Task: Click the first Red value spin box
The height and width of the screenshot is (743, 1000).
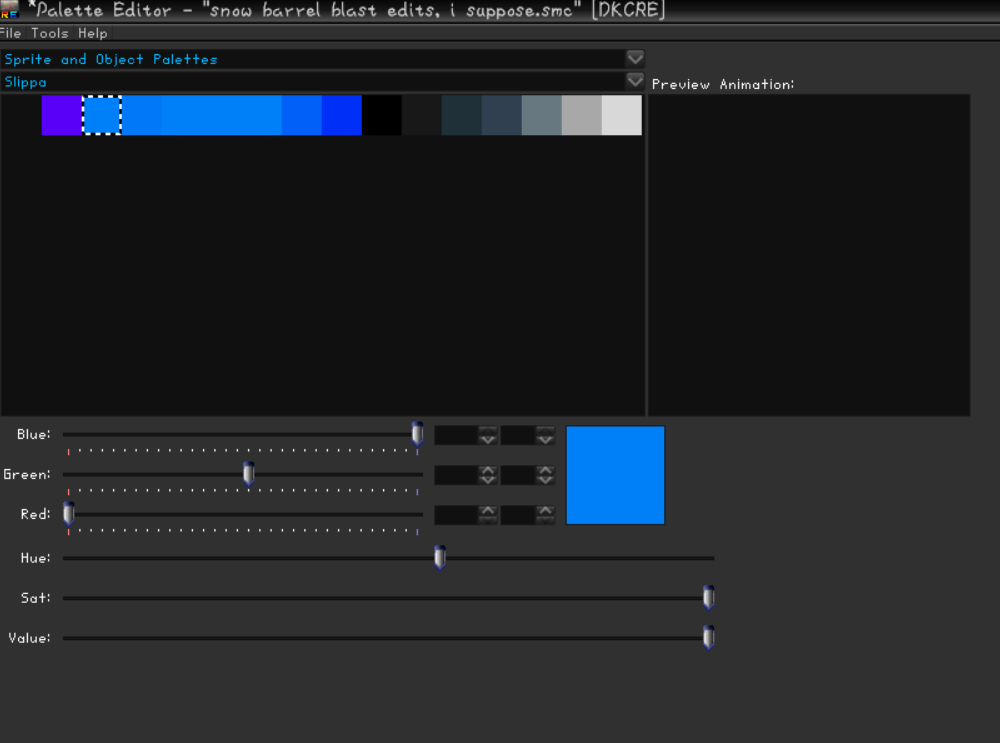Action: [456, 515]
